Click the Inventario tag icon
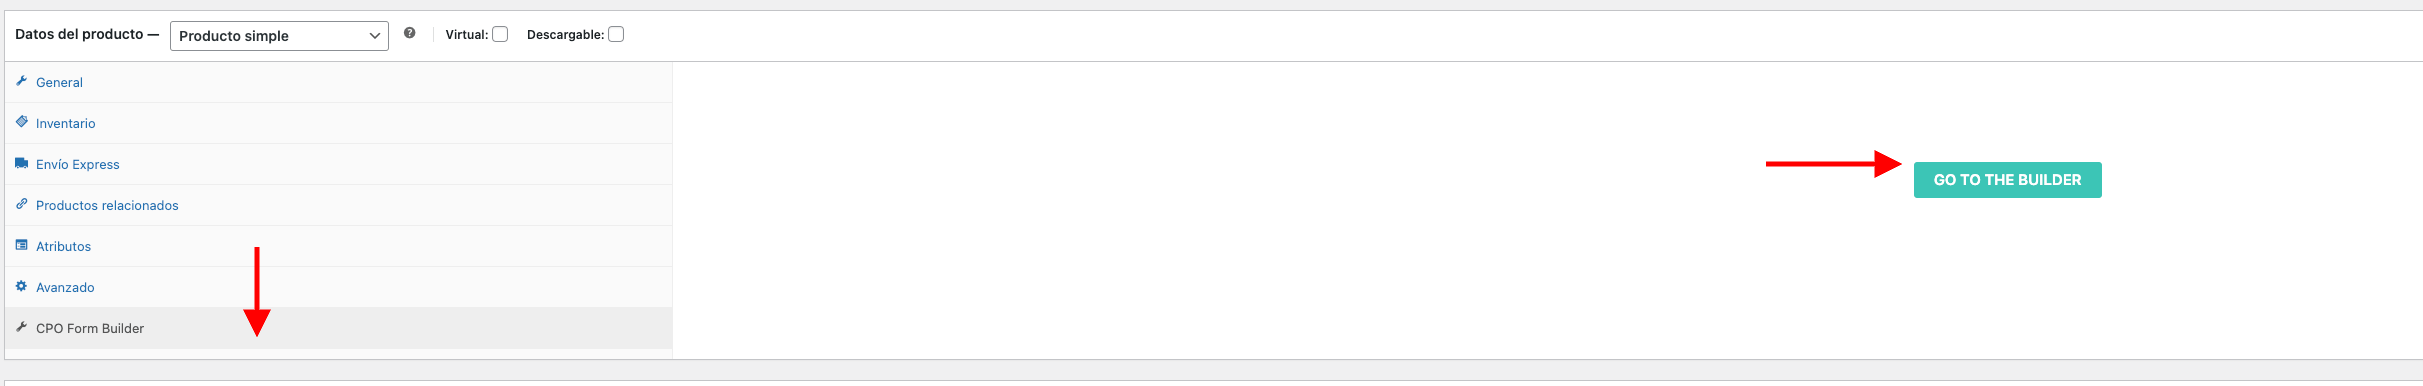The width and height of the screenshot is (2423, 386). pos(21,122)
